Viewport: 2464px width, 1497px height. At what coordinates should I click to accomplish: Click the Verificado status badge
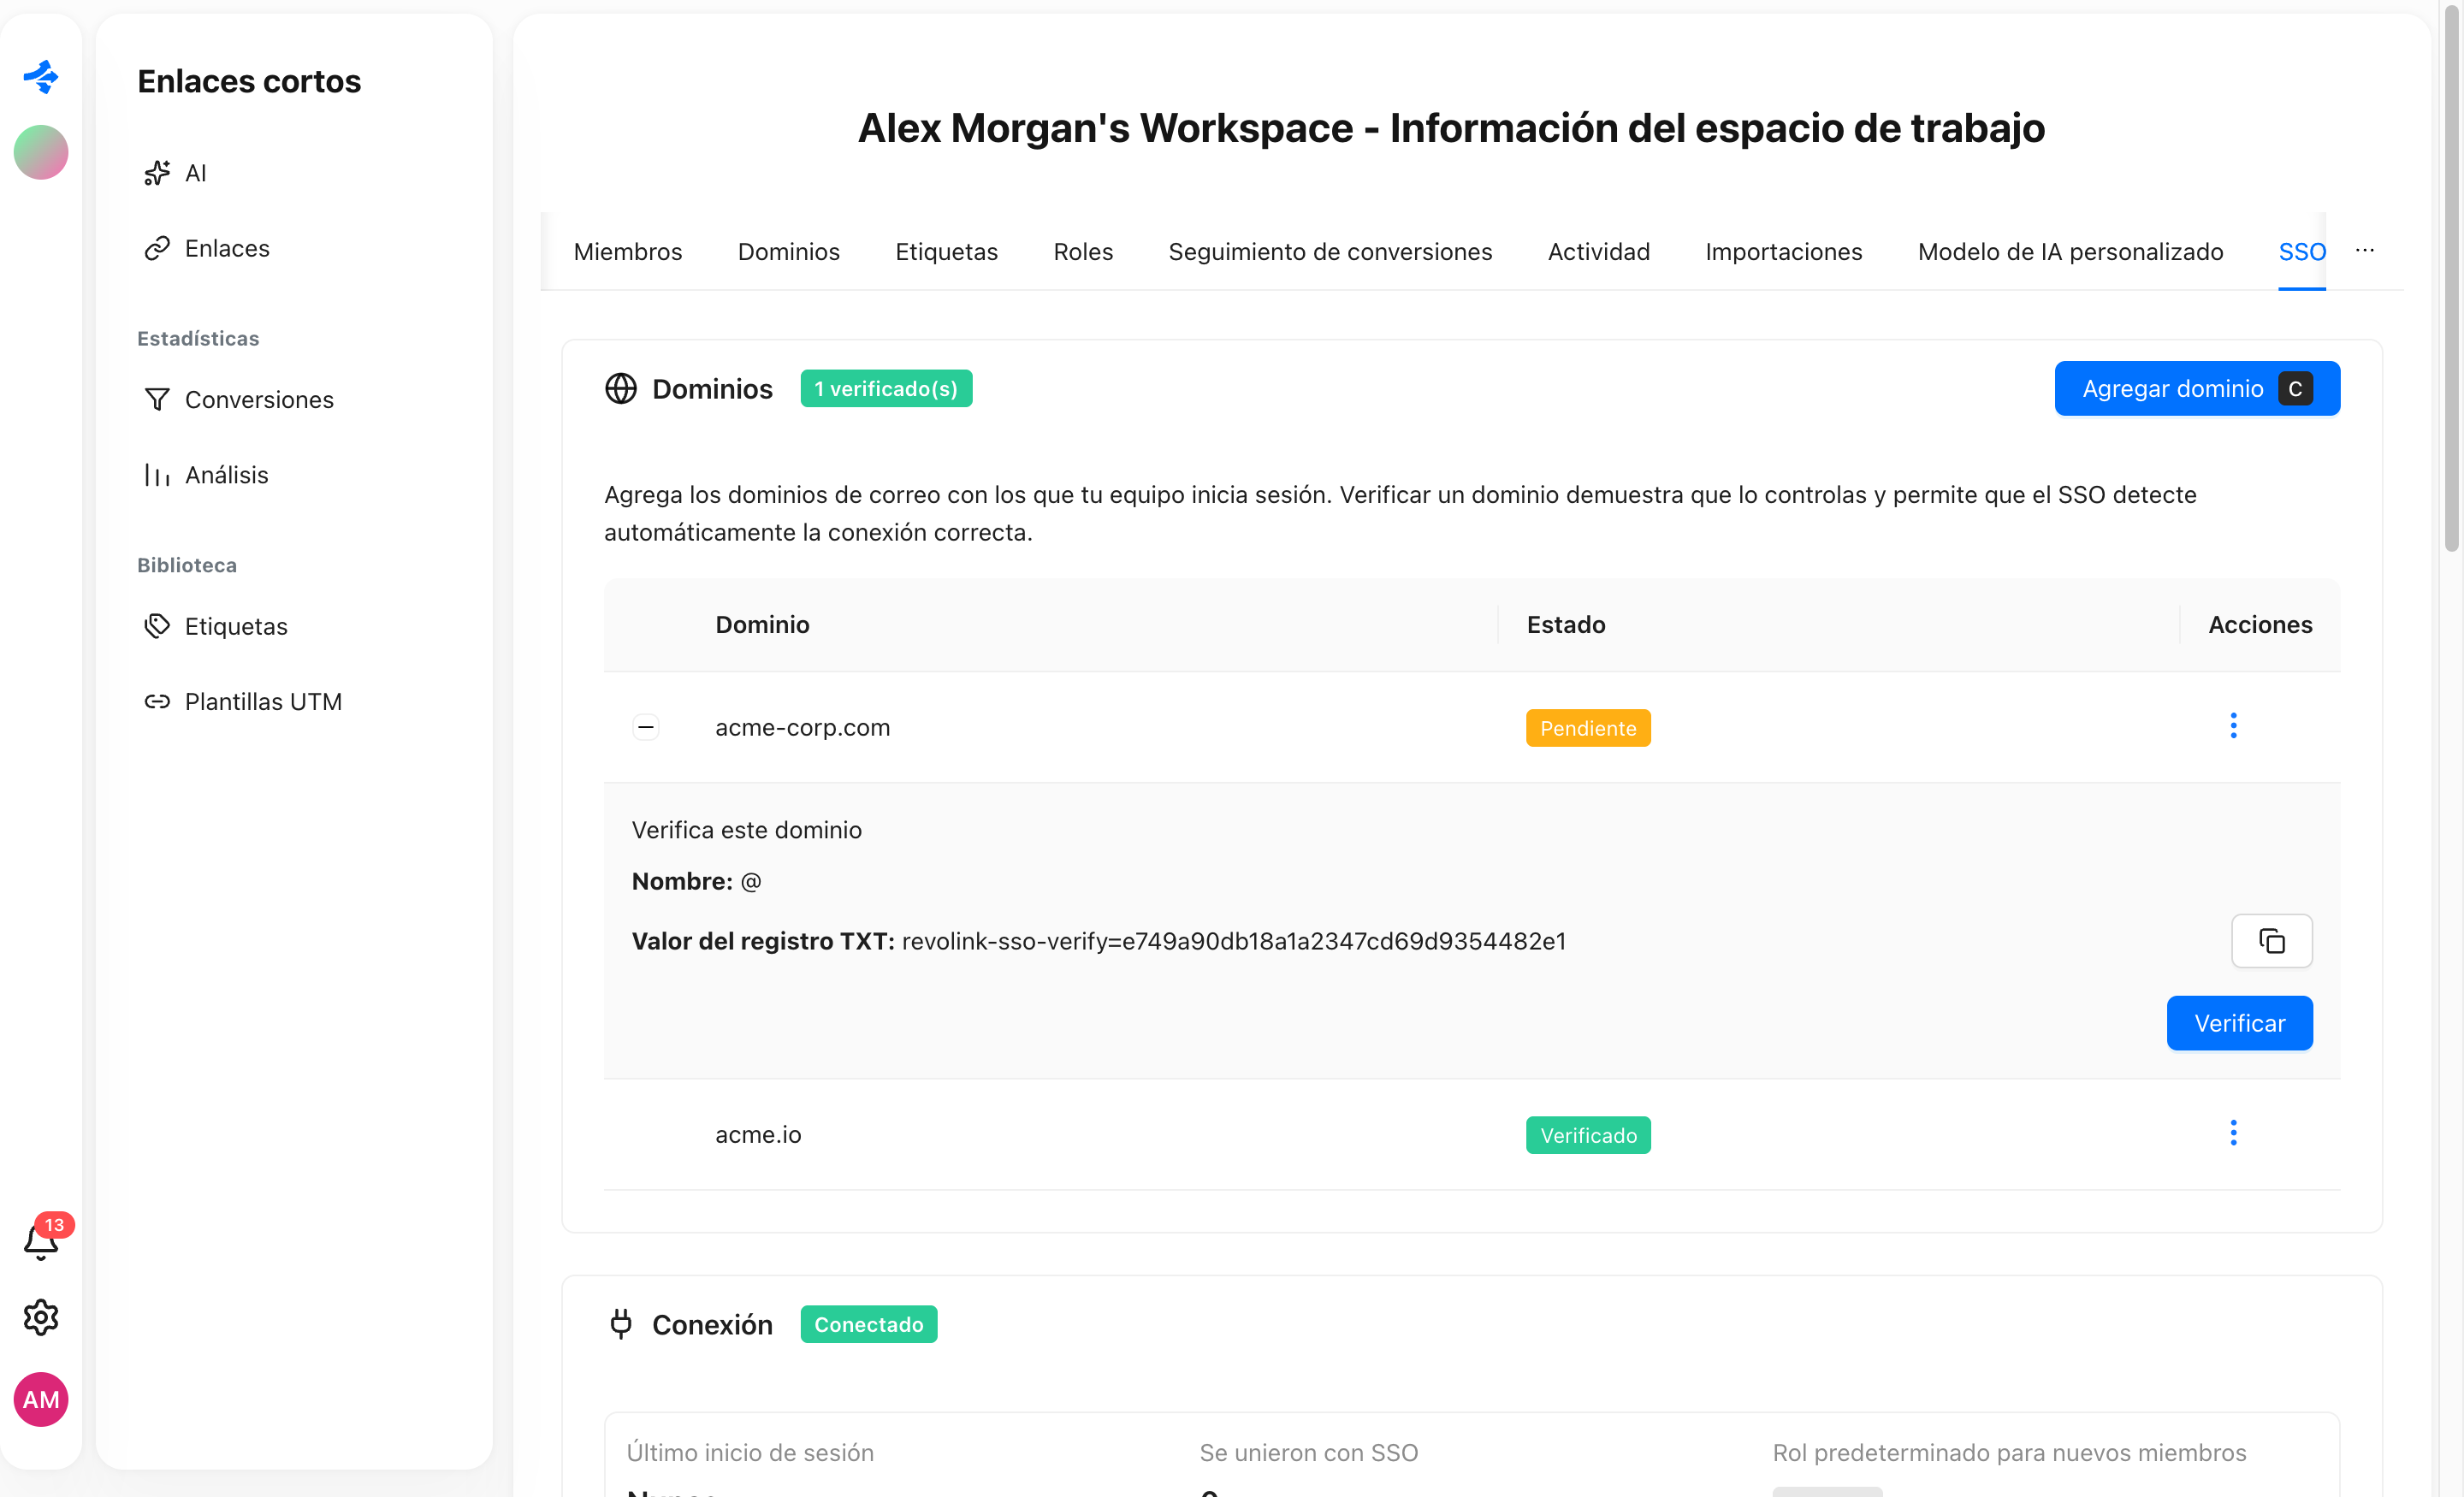(1587, 1134)
